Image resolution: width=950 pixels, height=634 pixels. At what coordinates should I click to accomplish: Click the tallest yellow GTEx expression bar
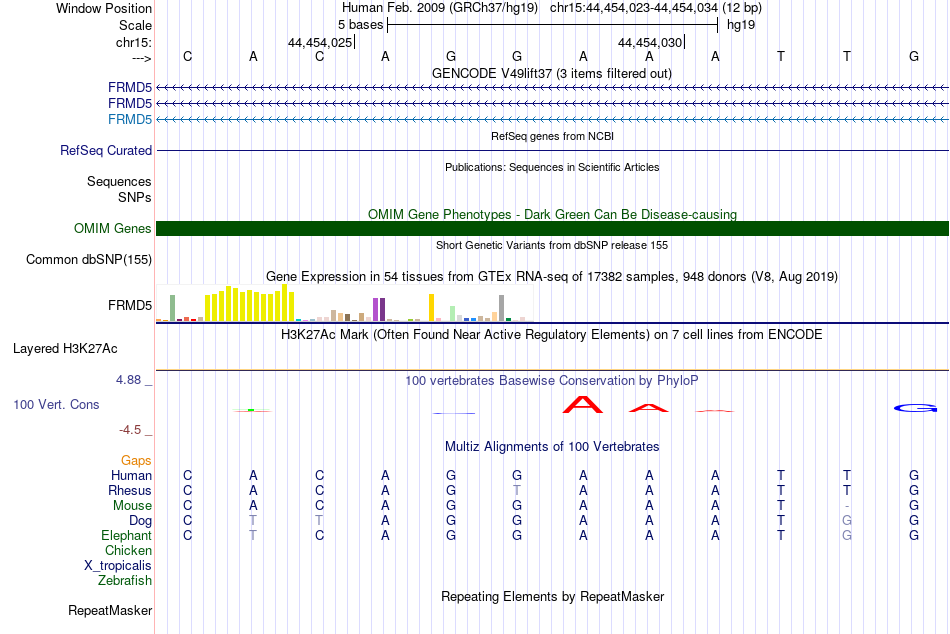284,302
